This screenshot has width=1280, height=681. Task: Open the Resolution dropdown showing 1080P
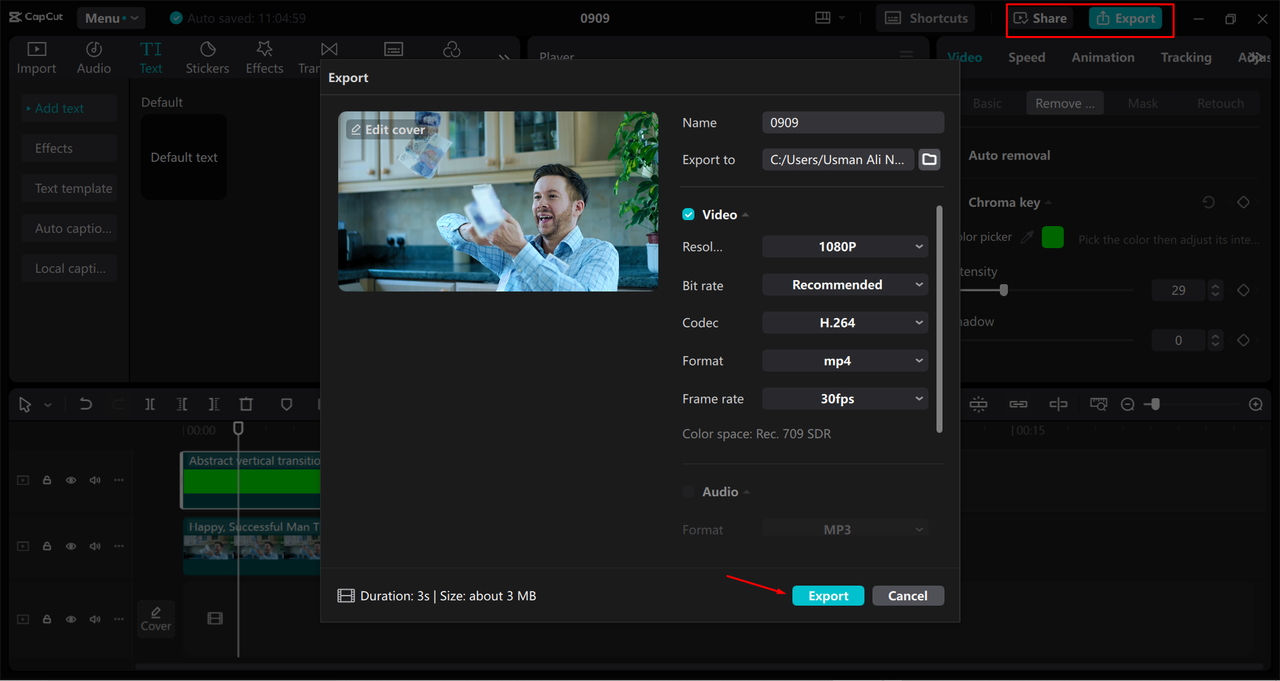[x=845, y=246]
